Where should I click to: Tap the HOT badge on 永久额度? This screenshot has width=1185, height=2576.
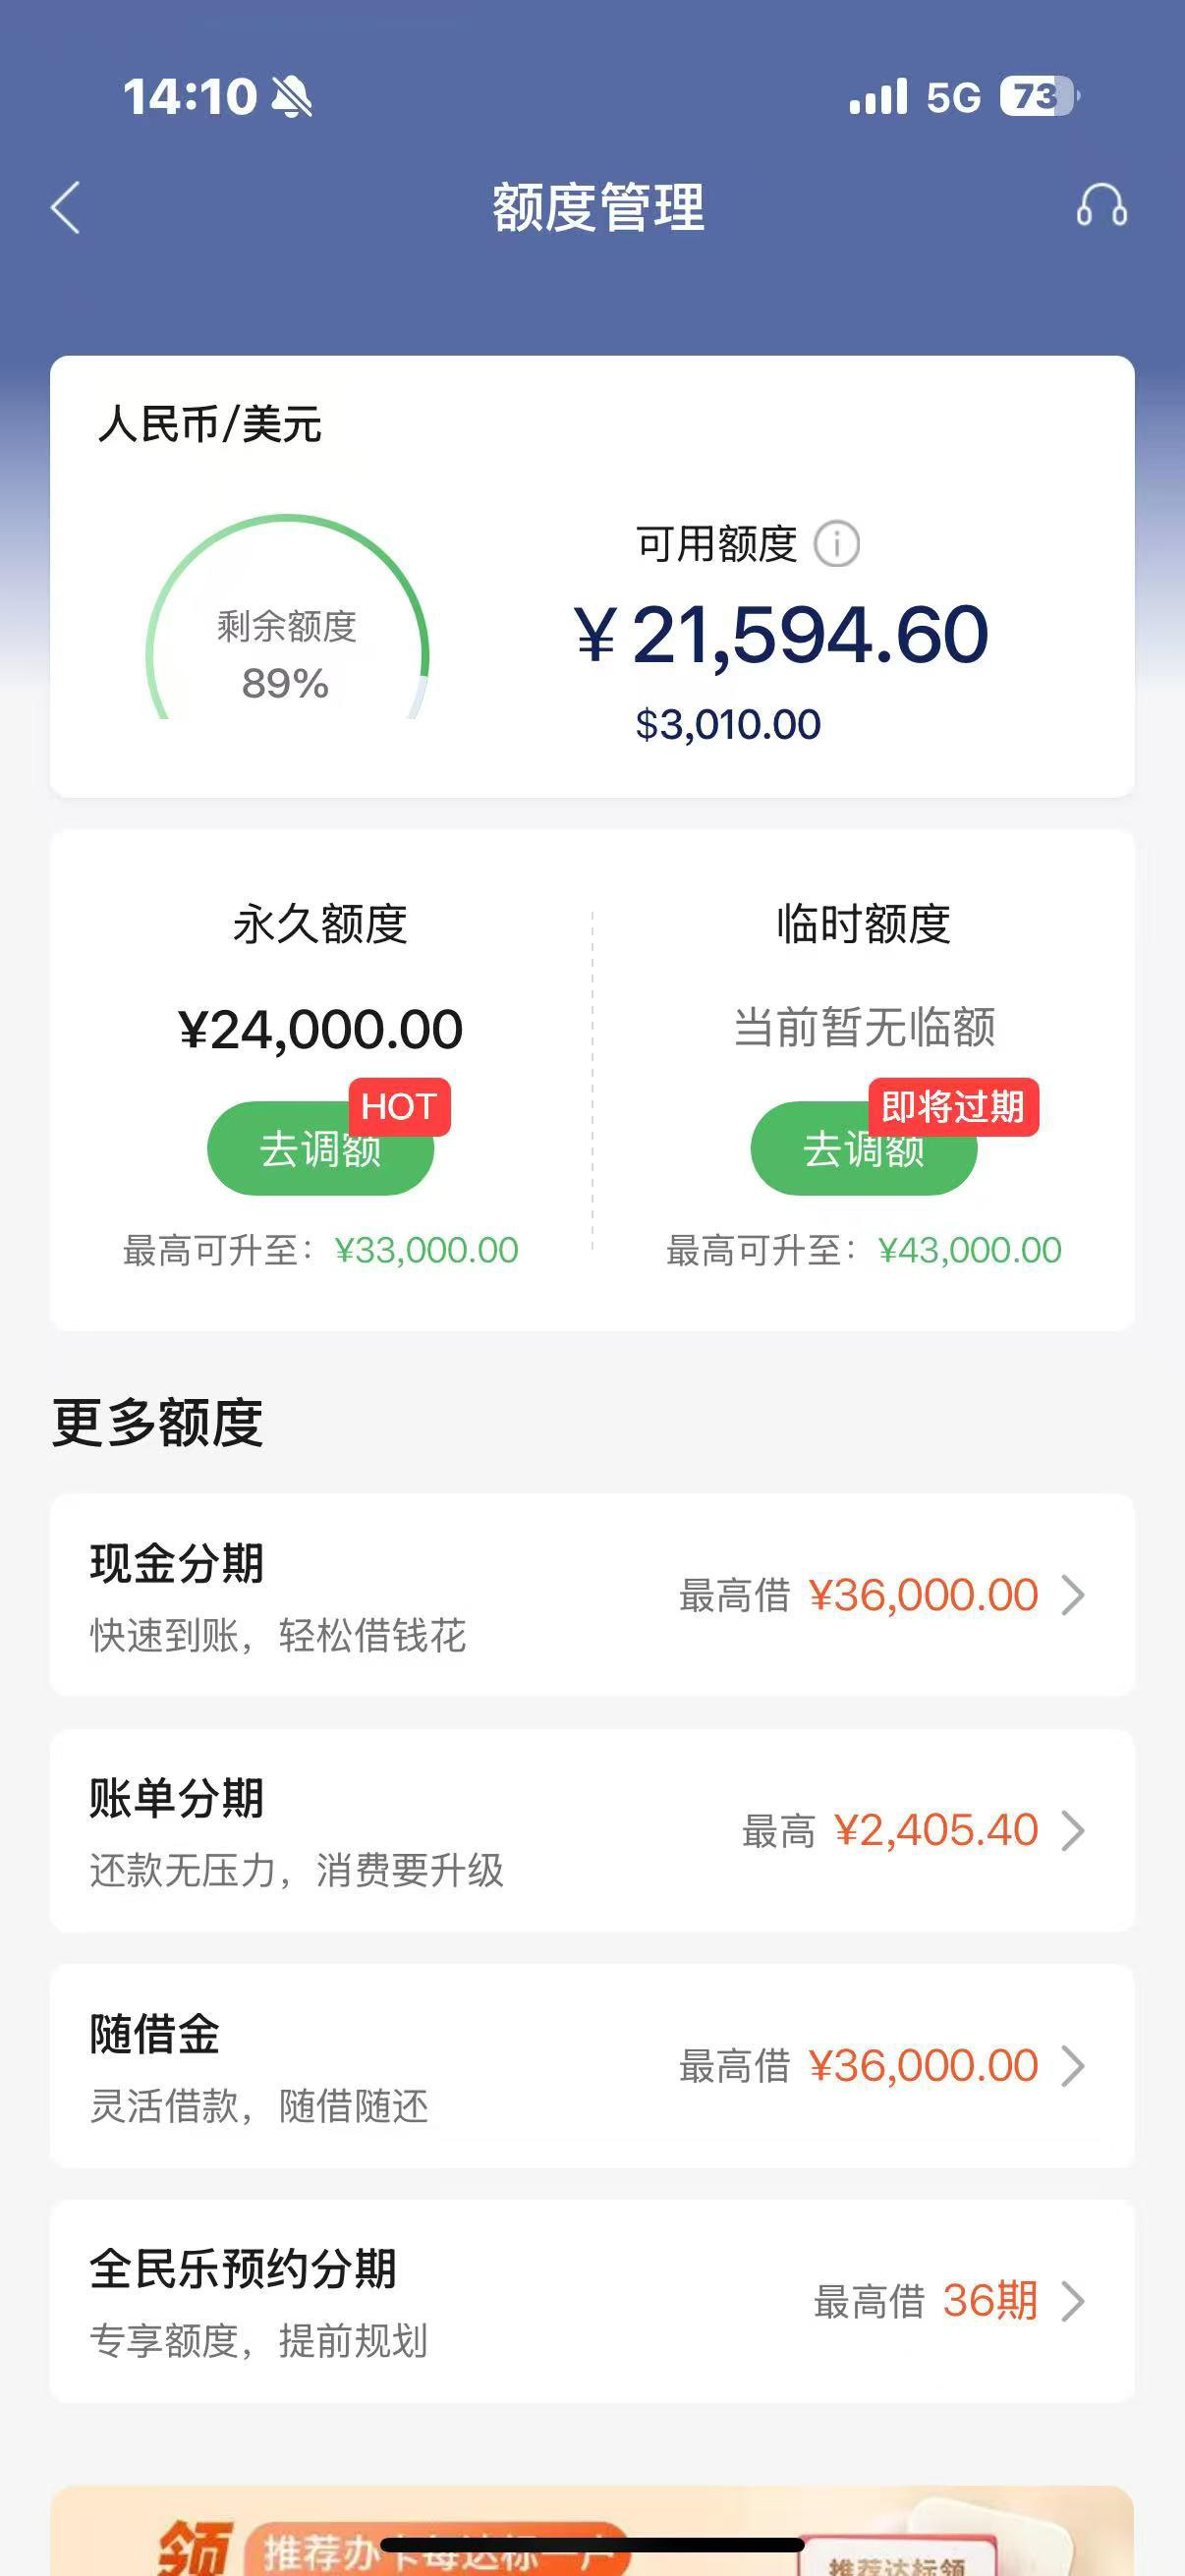click(x=399, y=1107)
